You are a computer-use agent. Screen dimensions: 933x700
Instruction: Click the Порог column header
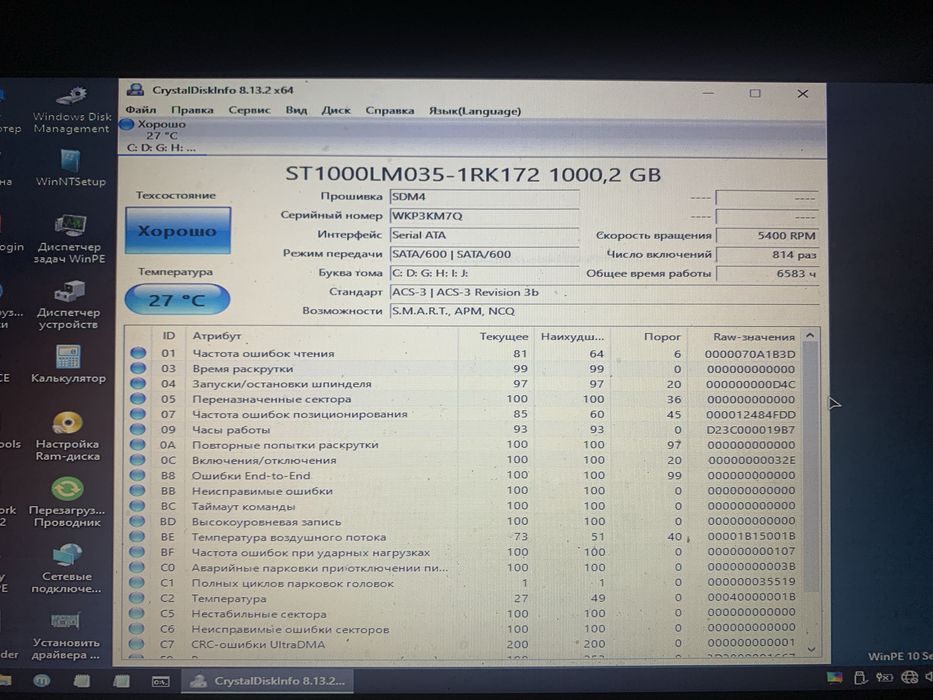(x=662, y=337)
